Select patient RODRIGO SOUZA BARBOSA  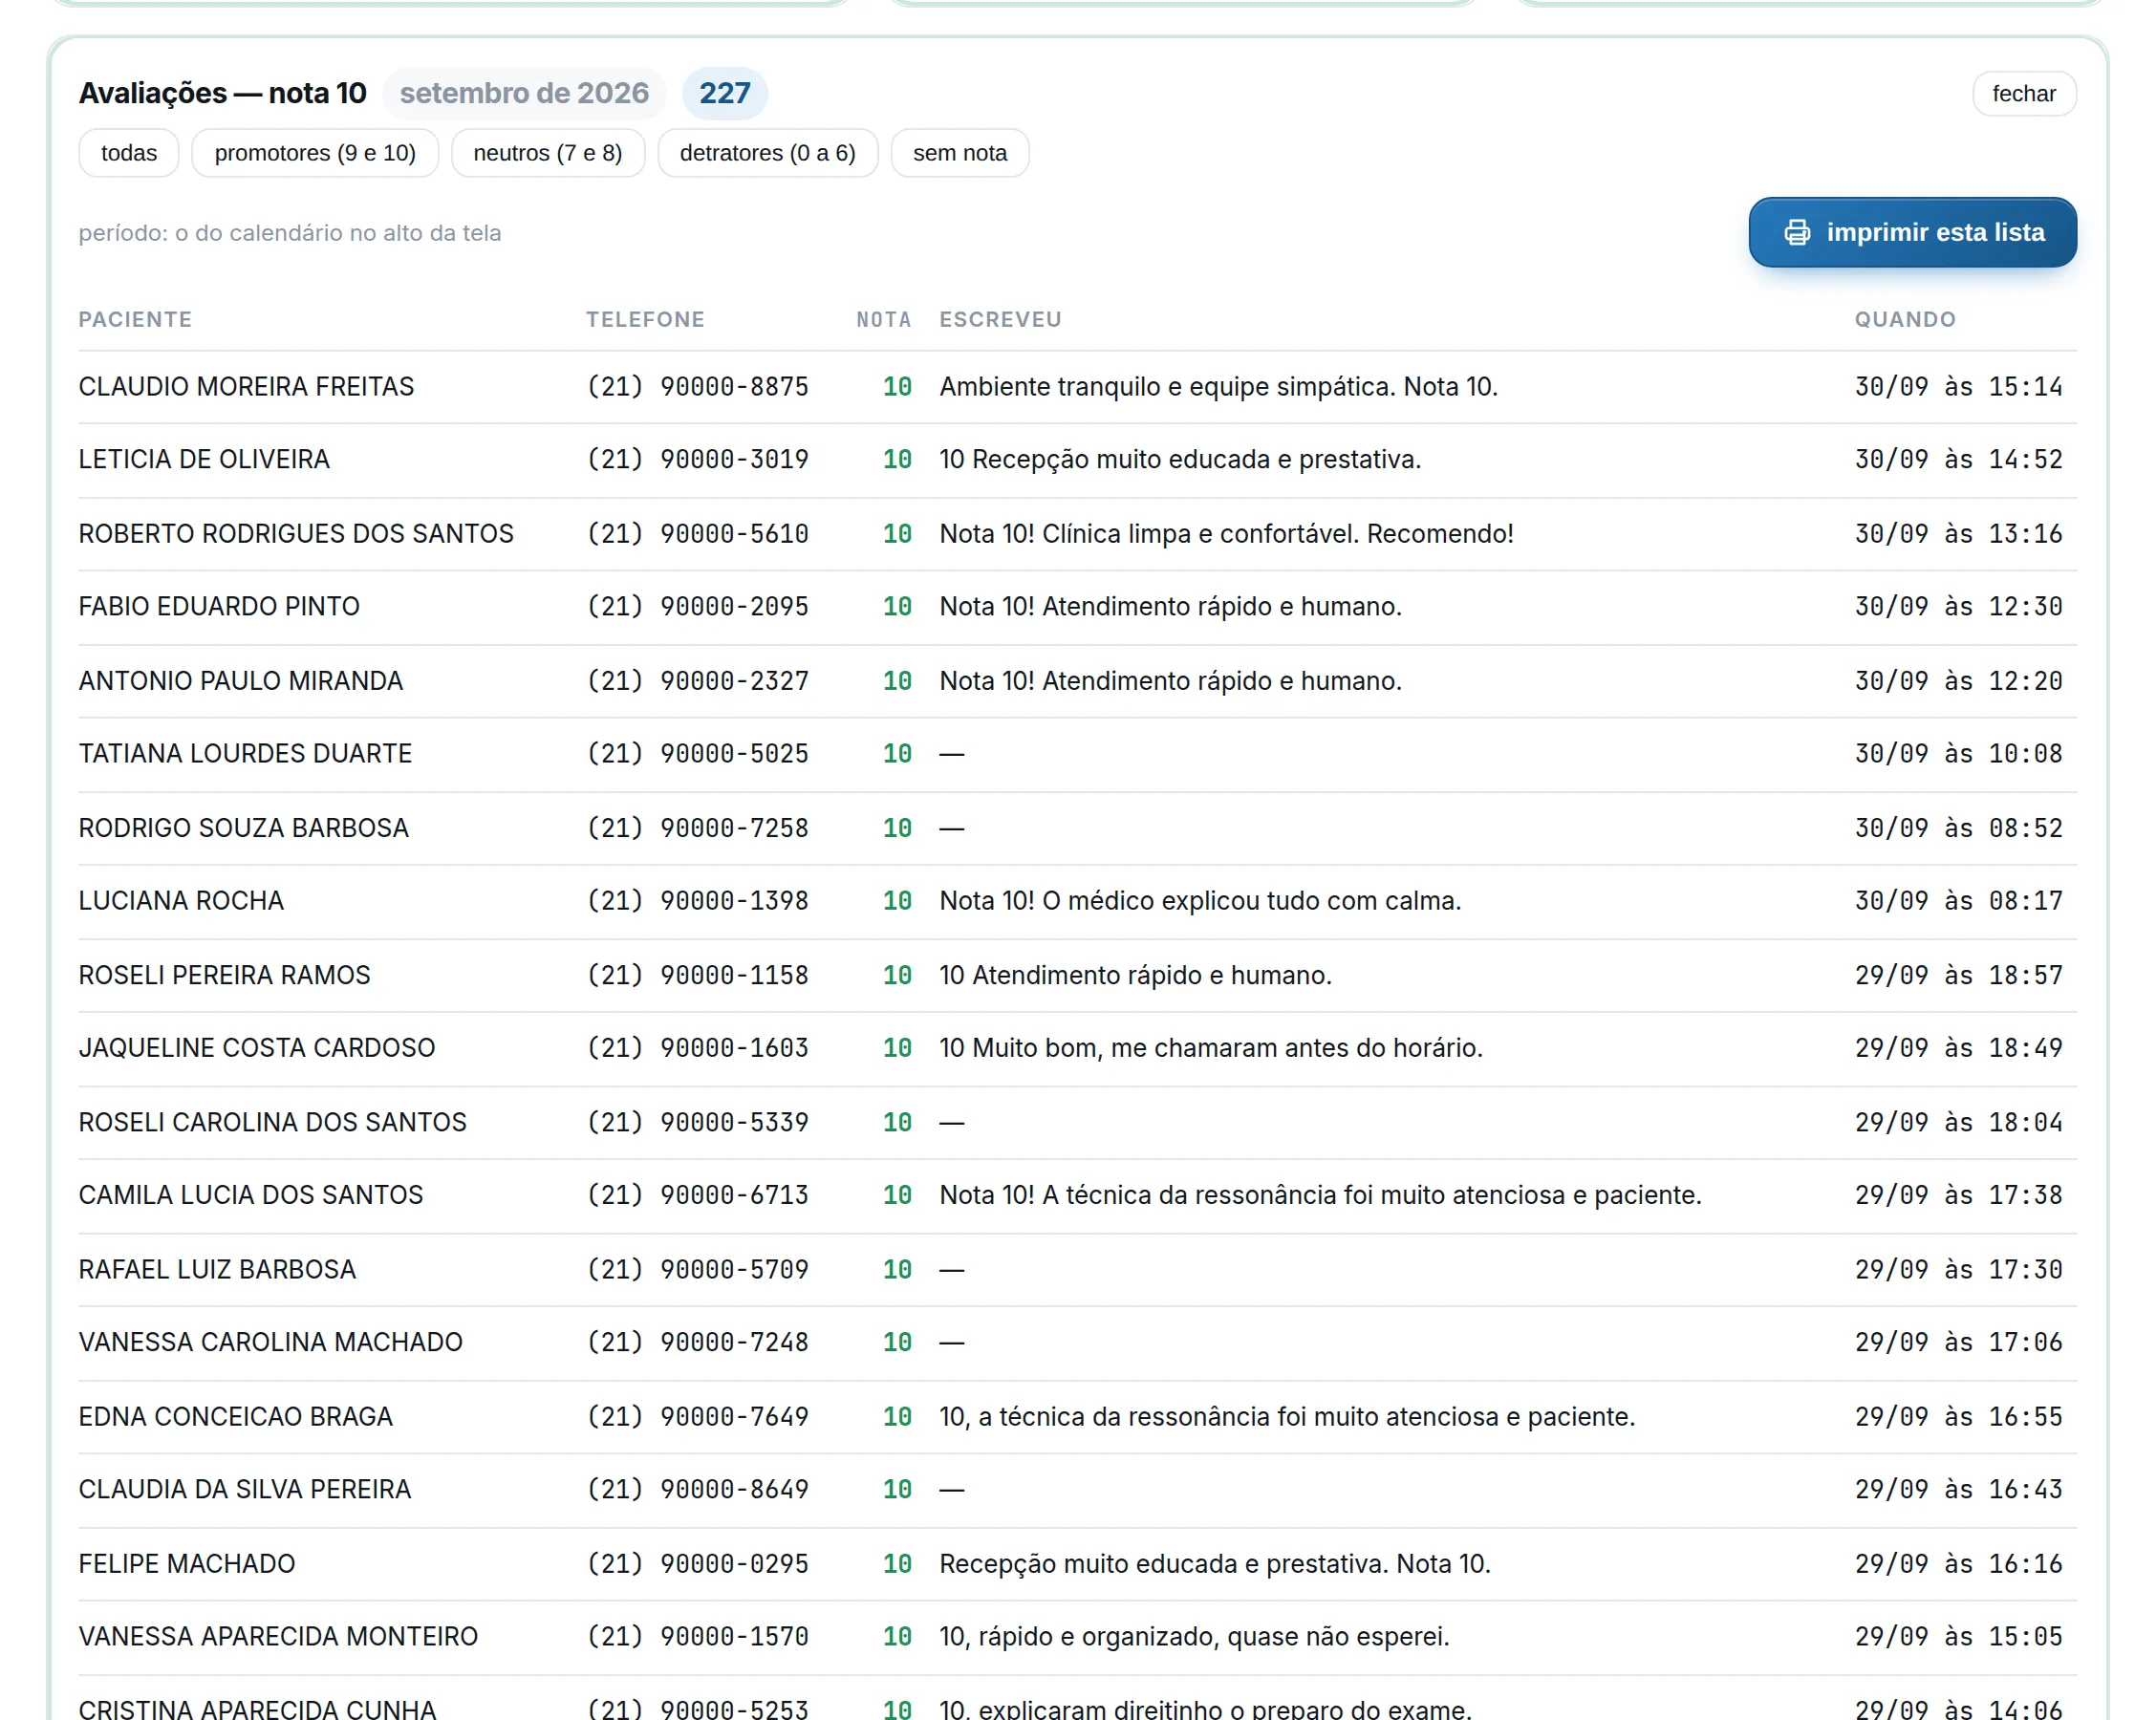pyautogui.click(x=244, y=827)
